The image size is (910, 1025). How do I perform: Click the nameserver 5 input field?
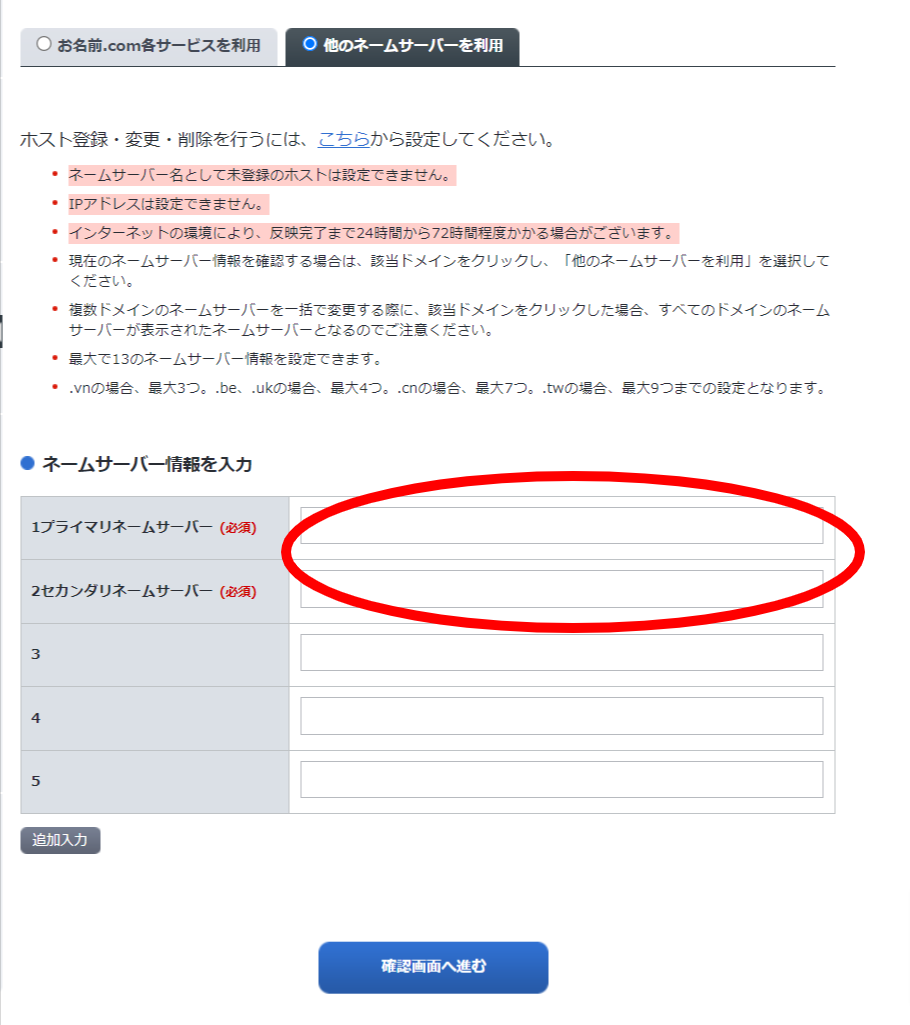click(x=562, y=779)
